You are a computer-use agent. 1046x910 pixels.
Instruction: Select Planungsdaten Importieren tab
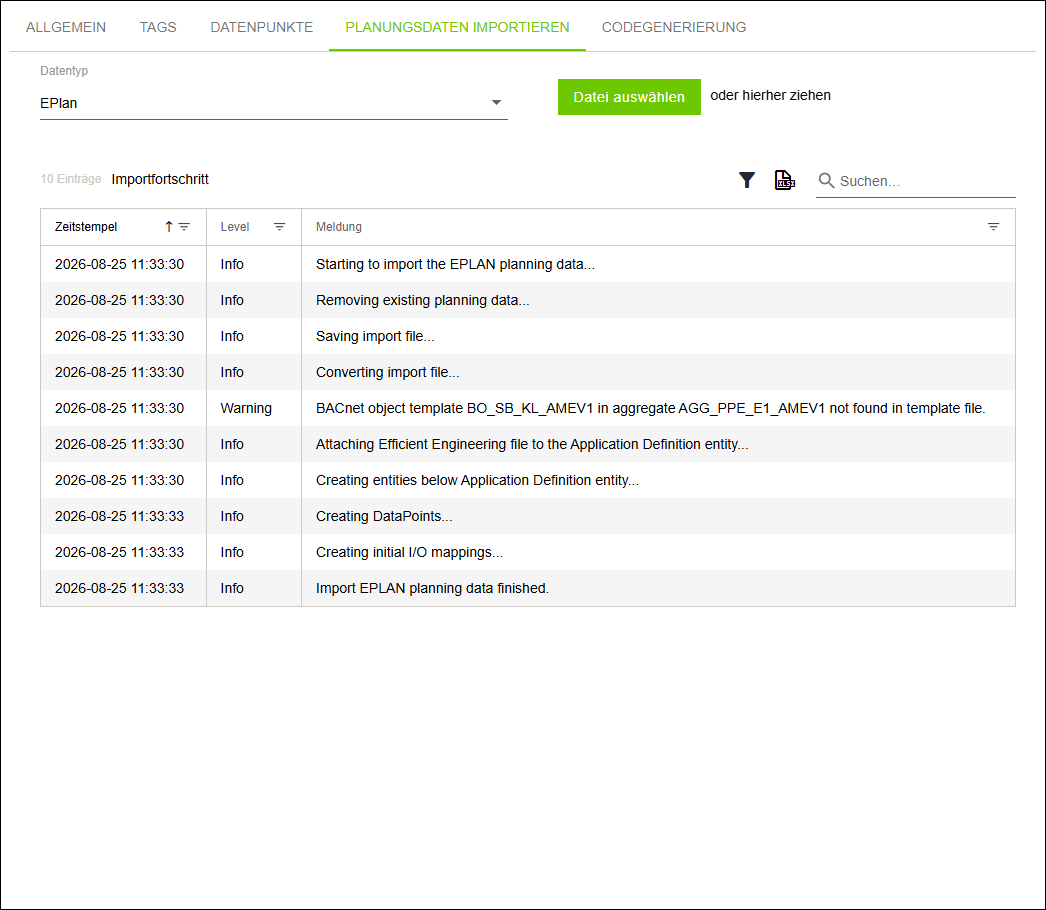[457, 27]
